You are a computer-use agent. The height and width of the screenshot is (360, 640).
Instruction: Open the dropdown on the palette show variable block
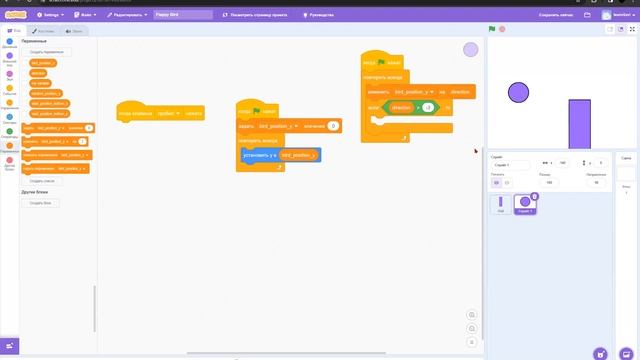tap(74, 155)
